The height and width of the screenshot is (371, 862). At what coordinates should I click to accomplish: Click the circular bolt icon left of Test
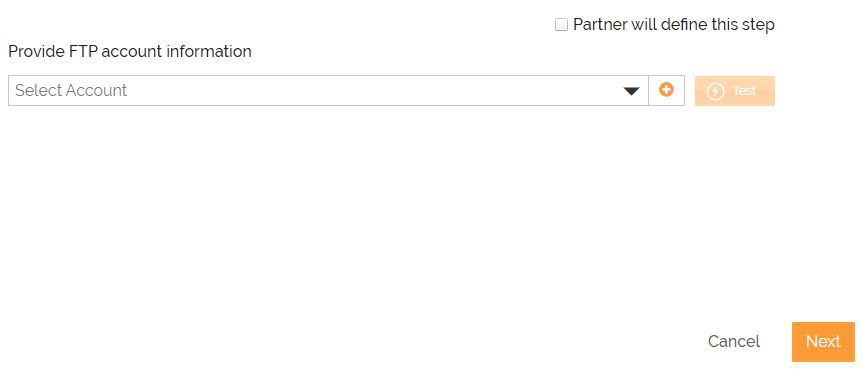(x=715, y=91)
